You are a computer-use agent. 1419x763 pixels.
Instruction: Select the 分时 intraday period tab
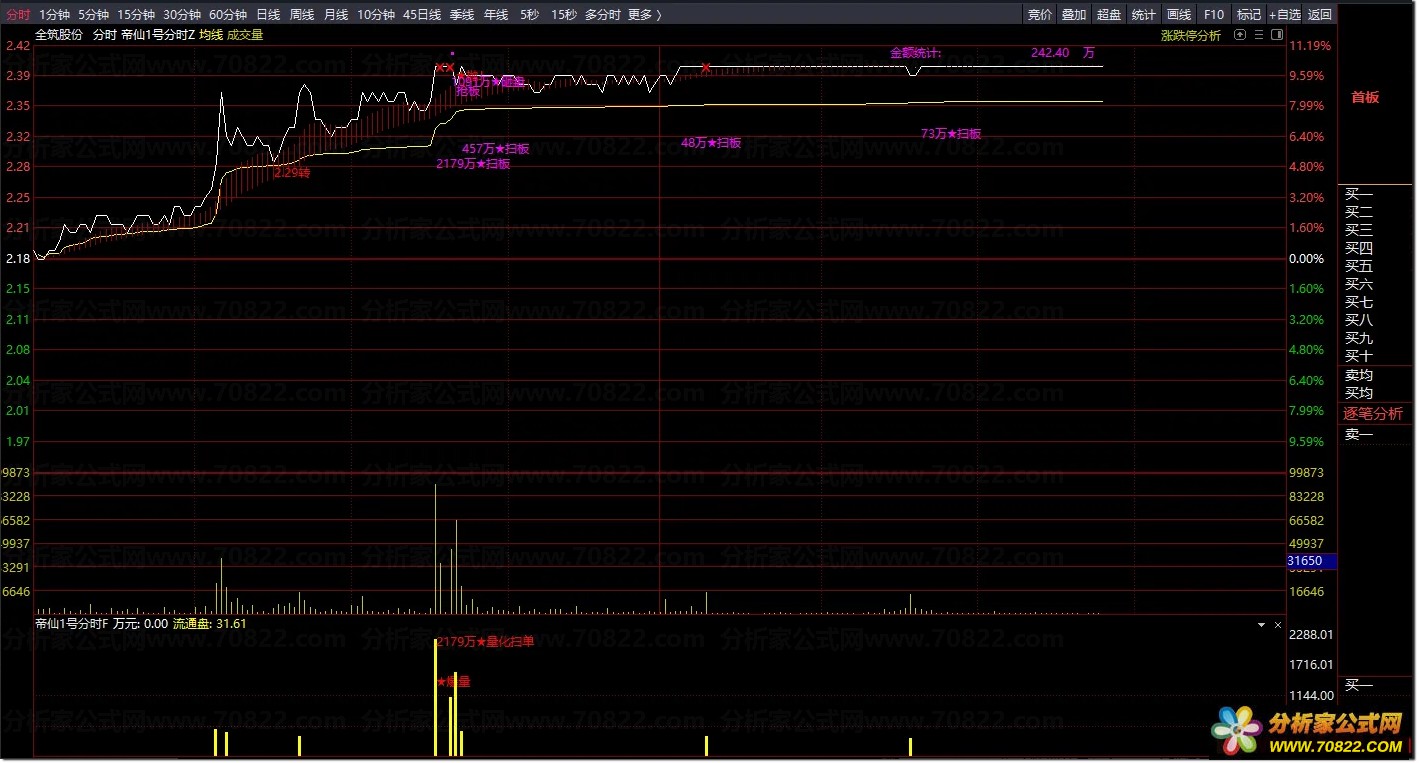click(x=19, y=14)
